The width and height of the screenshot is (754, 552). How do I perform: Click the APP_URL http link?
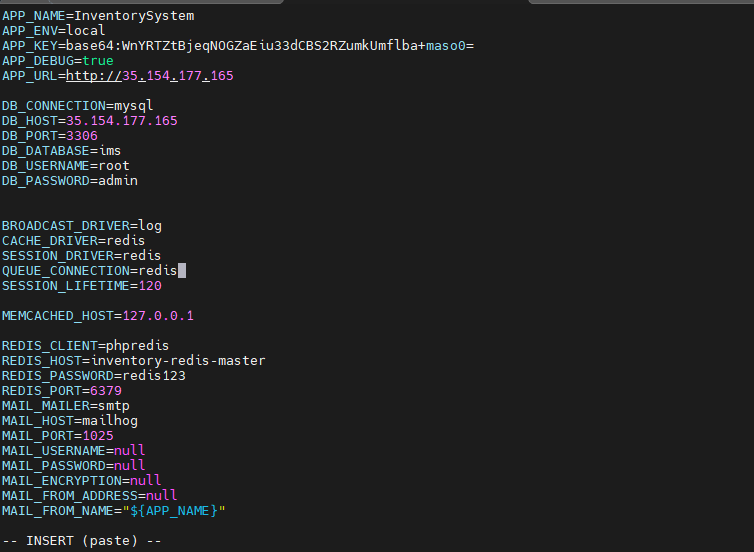coord(150,76)
